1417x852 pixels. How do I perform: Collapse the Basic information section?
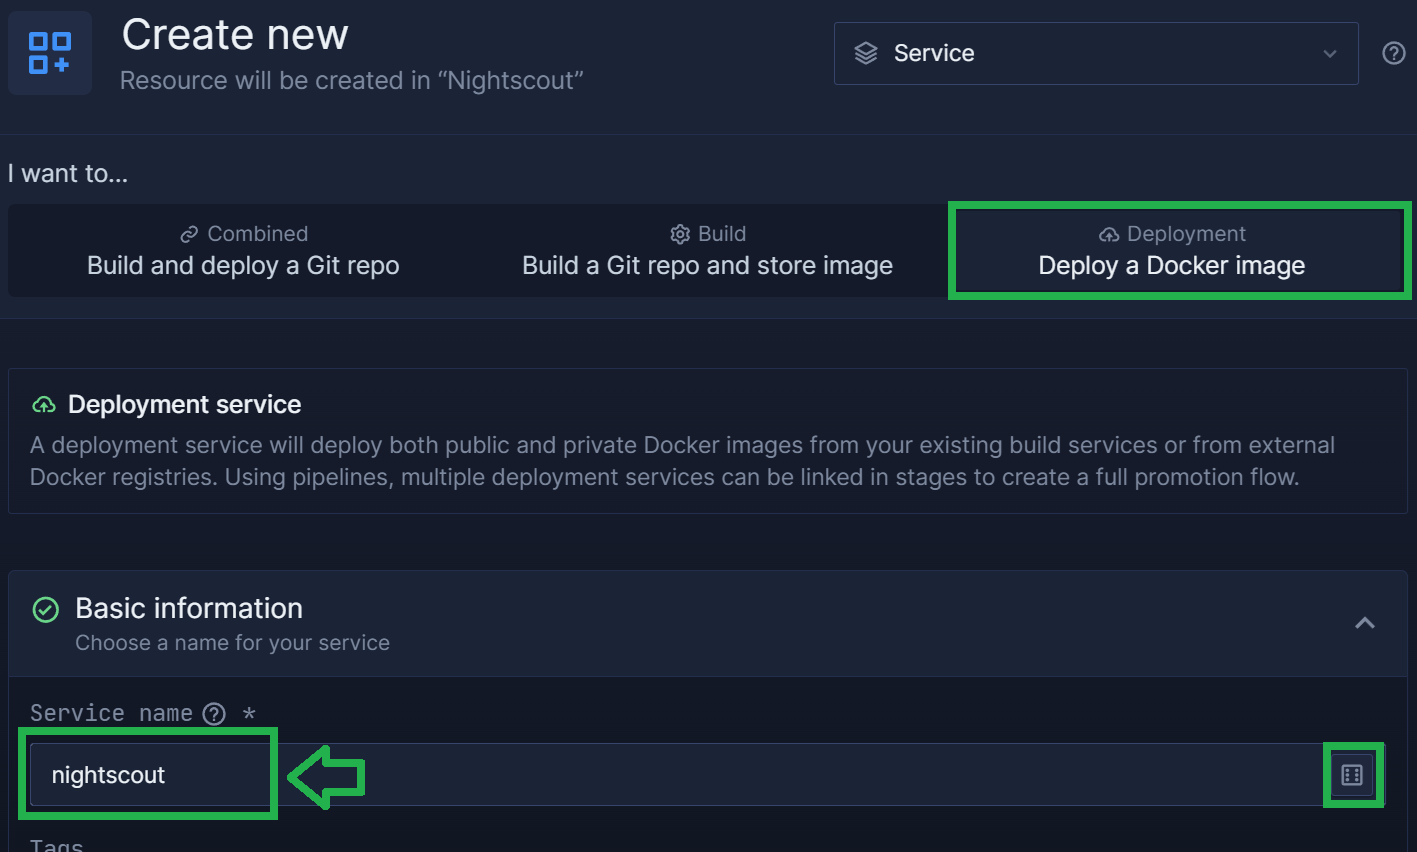click(1365, 623)
